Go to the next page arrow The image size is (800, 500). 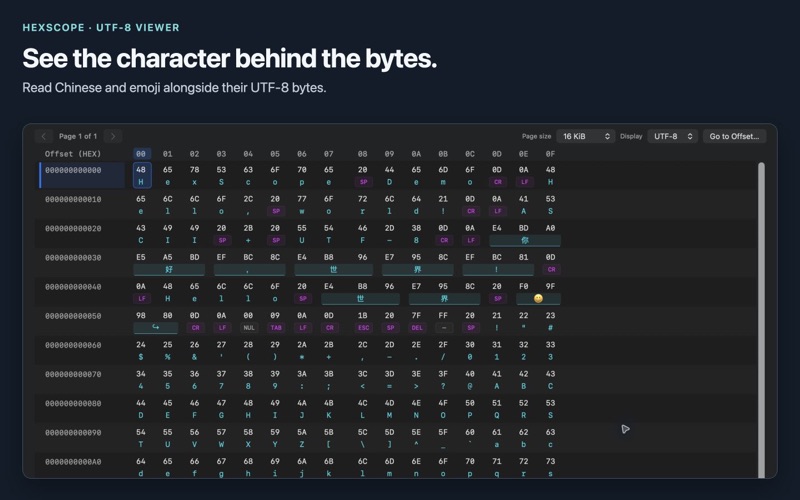pyautogui.click(x=113, y=136)
